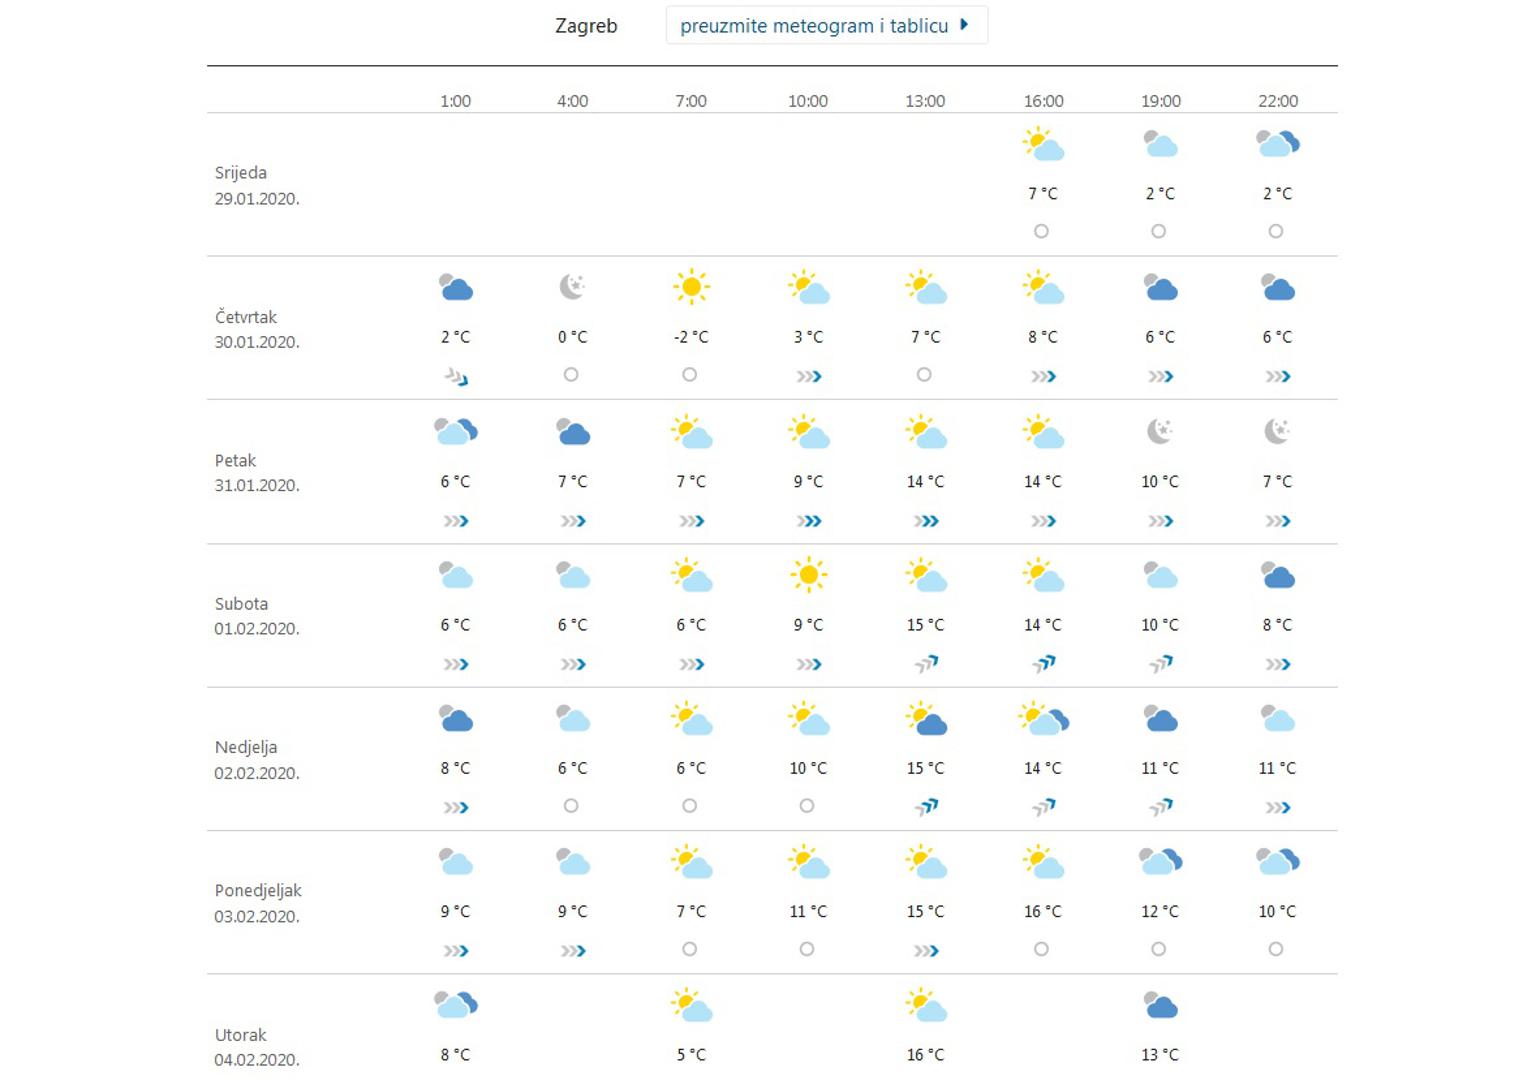The height and width of the screenshot is (1080, 1536).
Task: Click the dark cloud icon for Utorak at 19:00
Action: [x=1160, y=1005]
